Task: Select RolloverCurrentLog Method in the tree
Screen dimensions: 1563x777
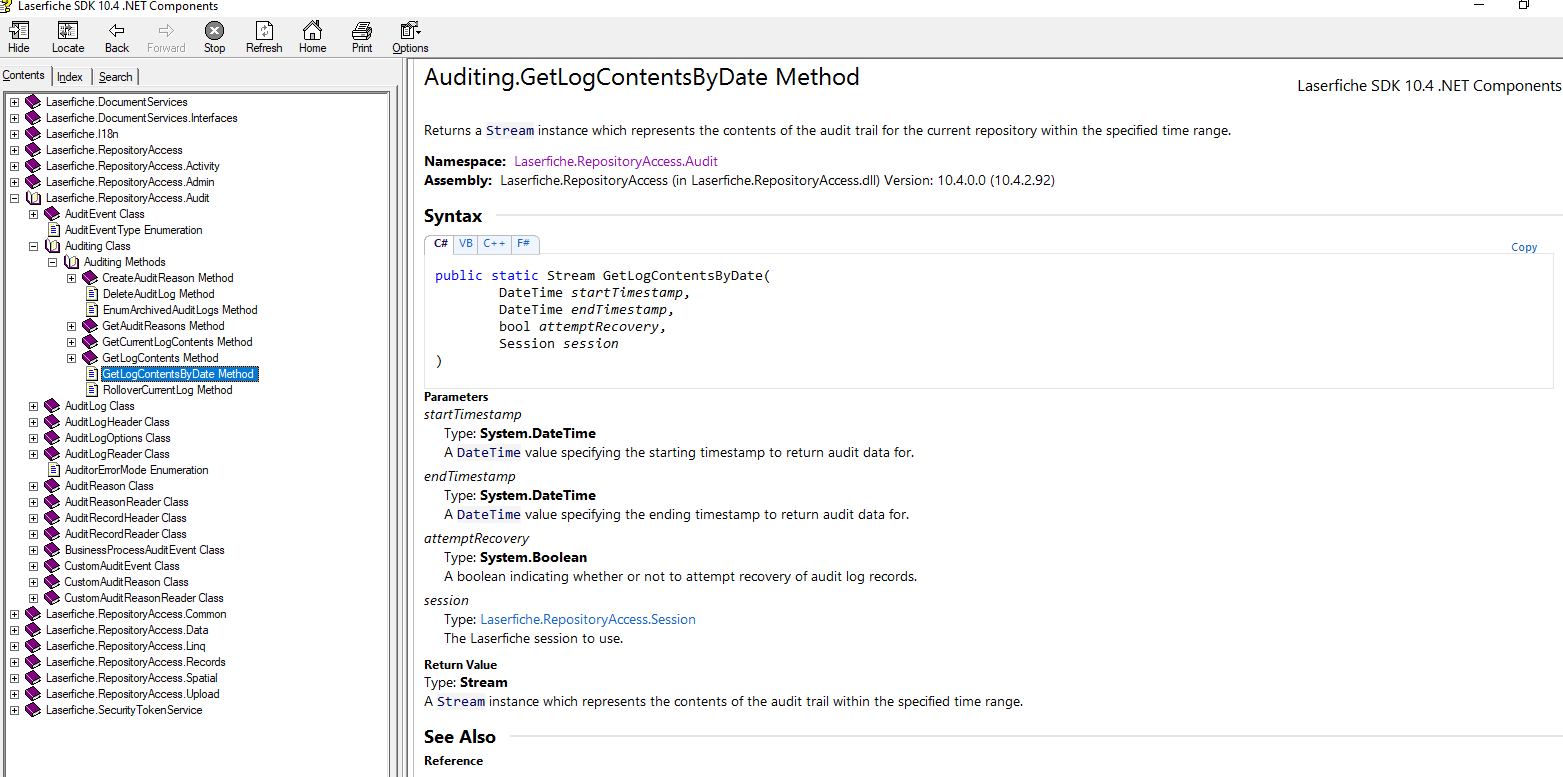Action: coord(167,390)
